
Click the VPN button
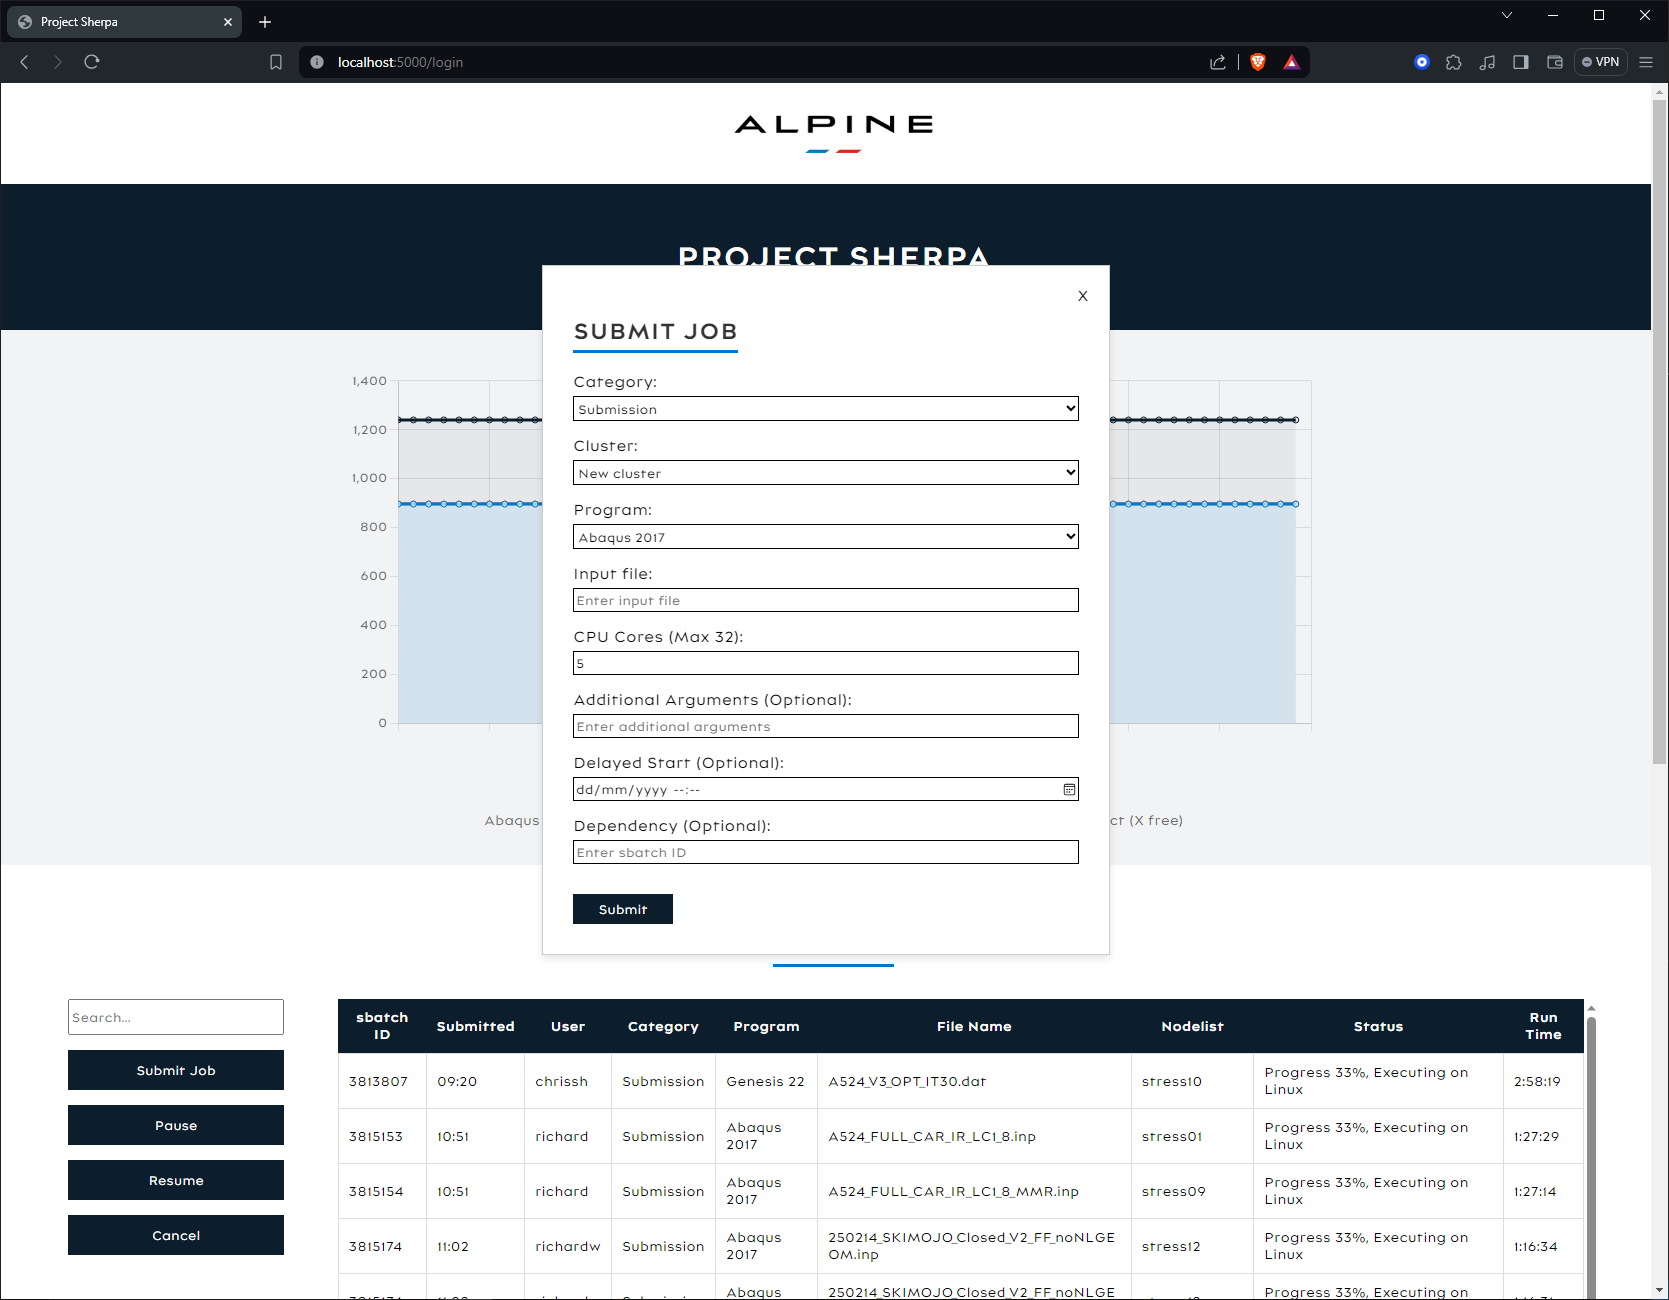pyautogui.click(x=1601, y=62)
